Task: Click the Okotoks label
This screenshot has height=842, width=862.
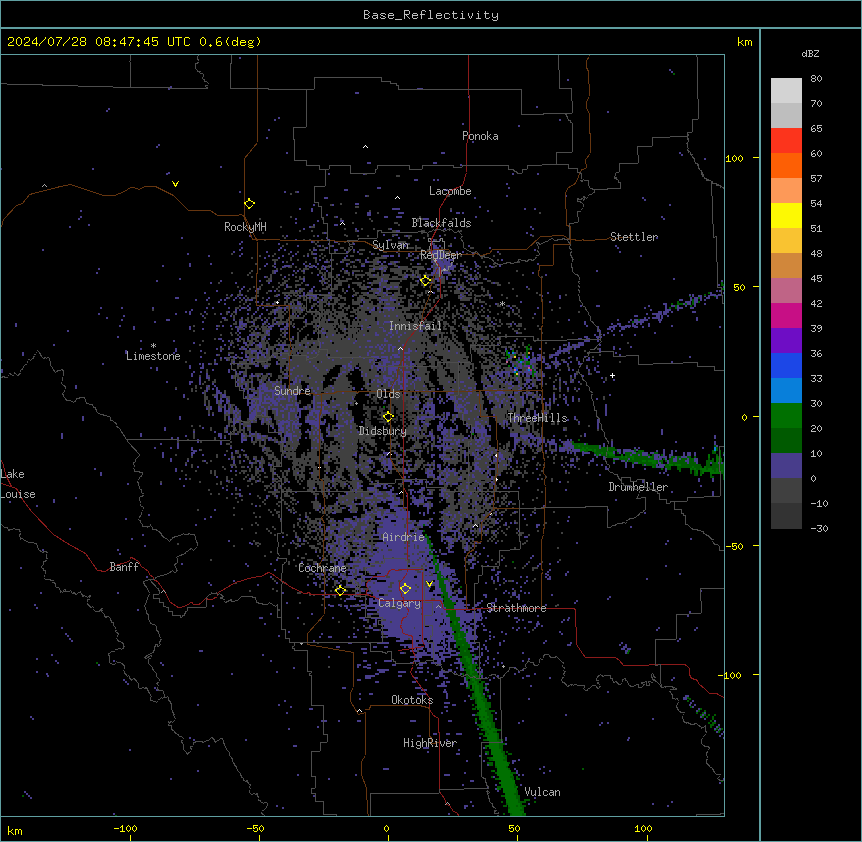Action: 412,700
